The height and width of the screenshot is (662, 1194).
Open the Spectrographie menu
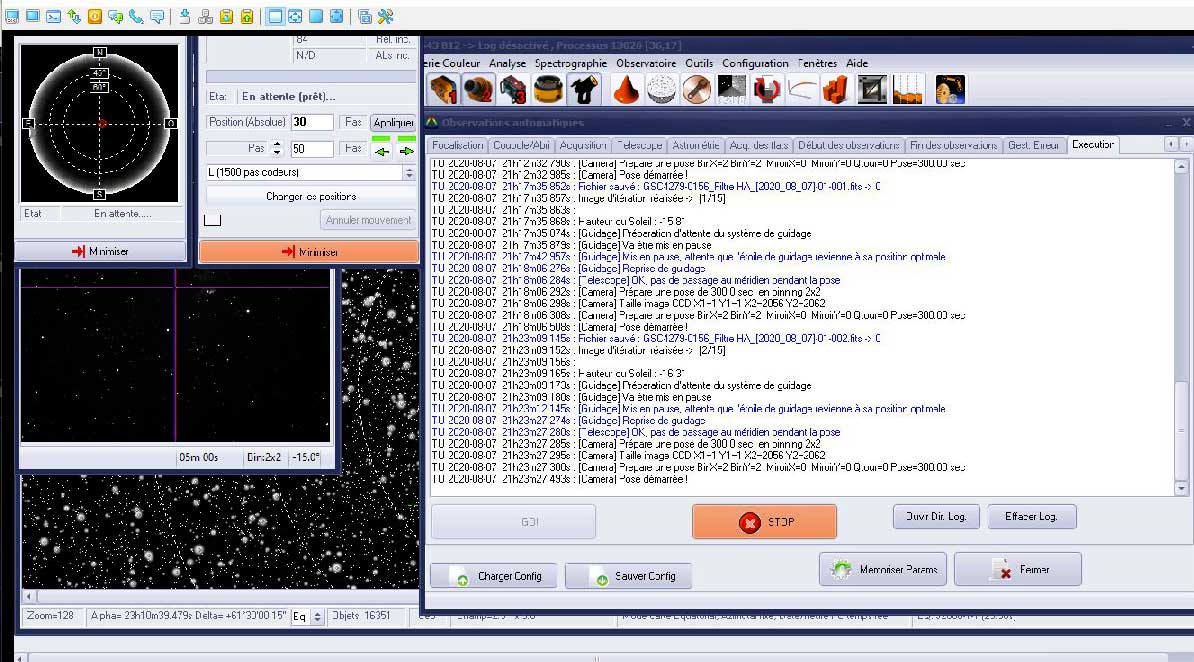(x=570, y=63)
